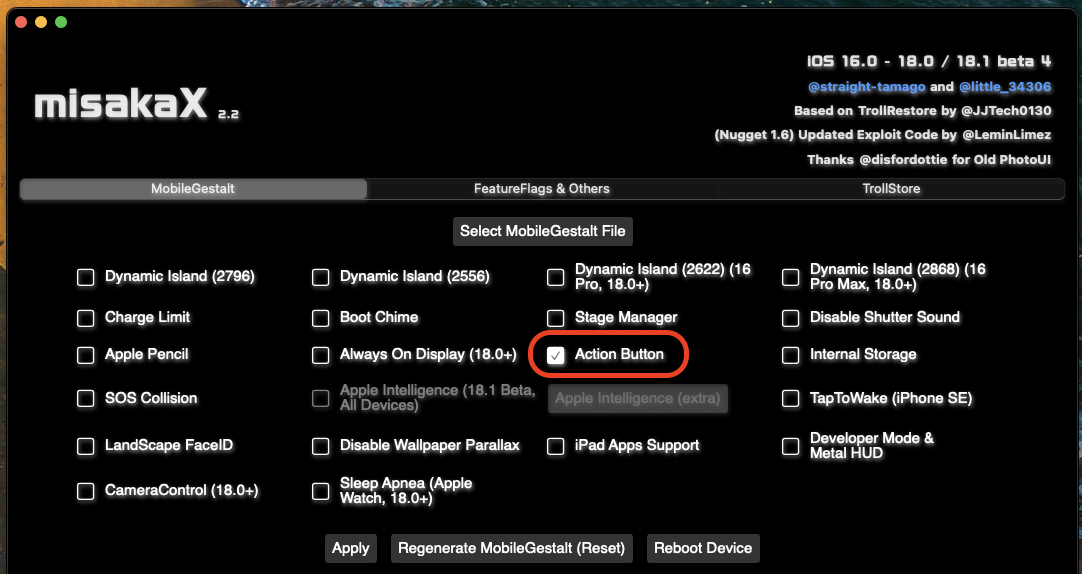Image resolution: width=1082 pixels, height=574 pixels.
Task: Tick Dynamic Island (2868) 16 Pro Max option
Action: pos(790,277)
